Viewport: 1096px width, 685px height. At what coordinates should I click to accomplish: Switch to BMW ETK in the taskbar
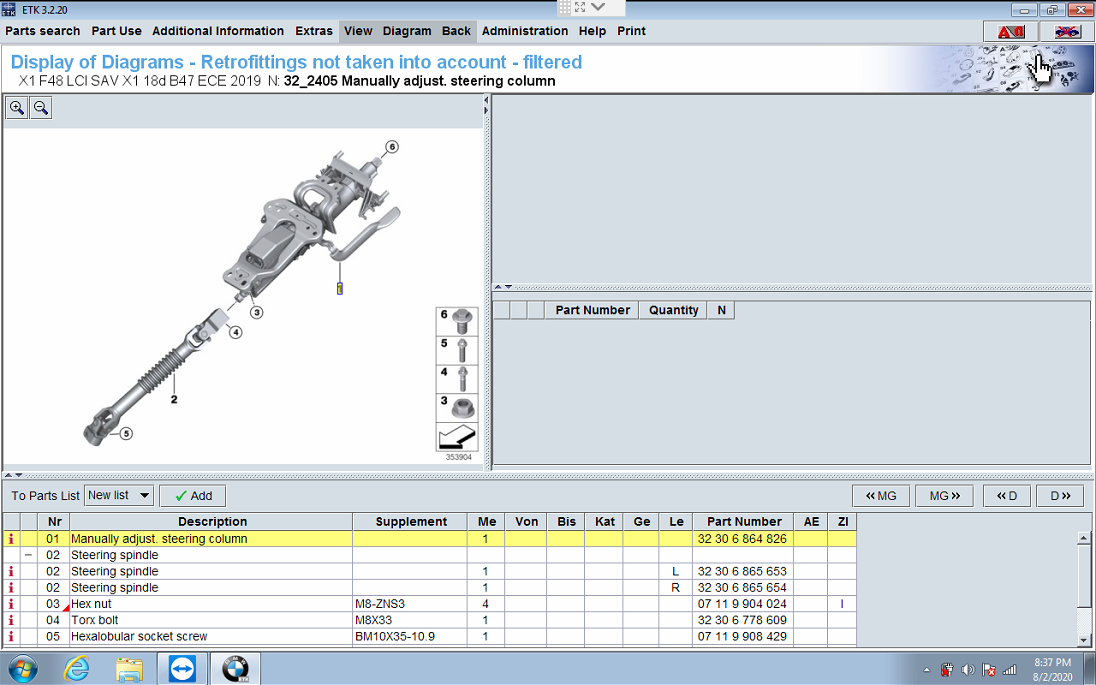pyautogui.click(x=236, y=669)
